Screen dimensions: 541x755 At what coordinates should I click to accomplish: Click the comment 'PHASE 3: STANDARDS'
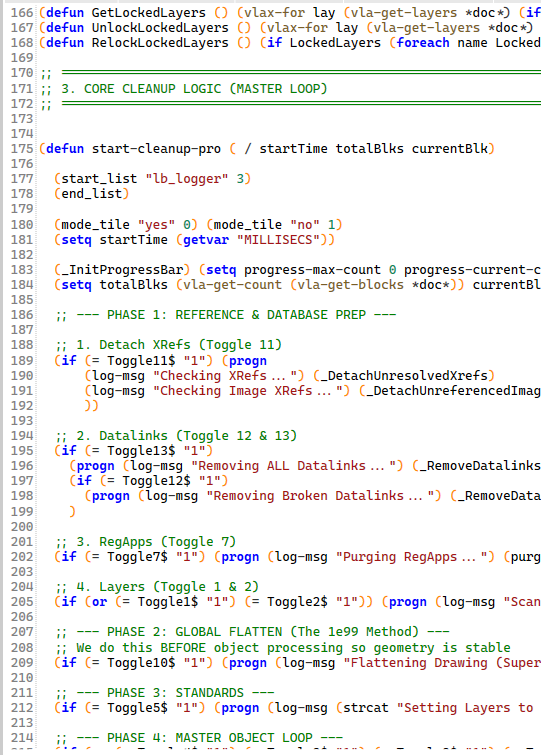pyautogui.click(x=175, y=693)
